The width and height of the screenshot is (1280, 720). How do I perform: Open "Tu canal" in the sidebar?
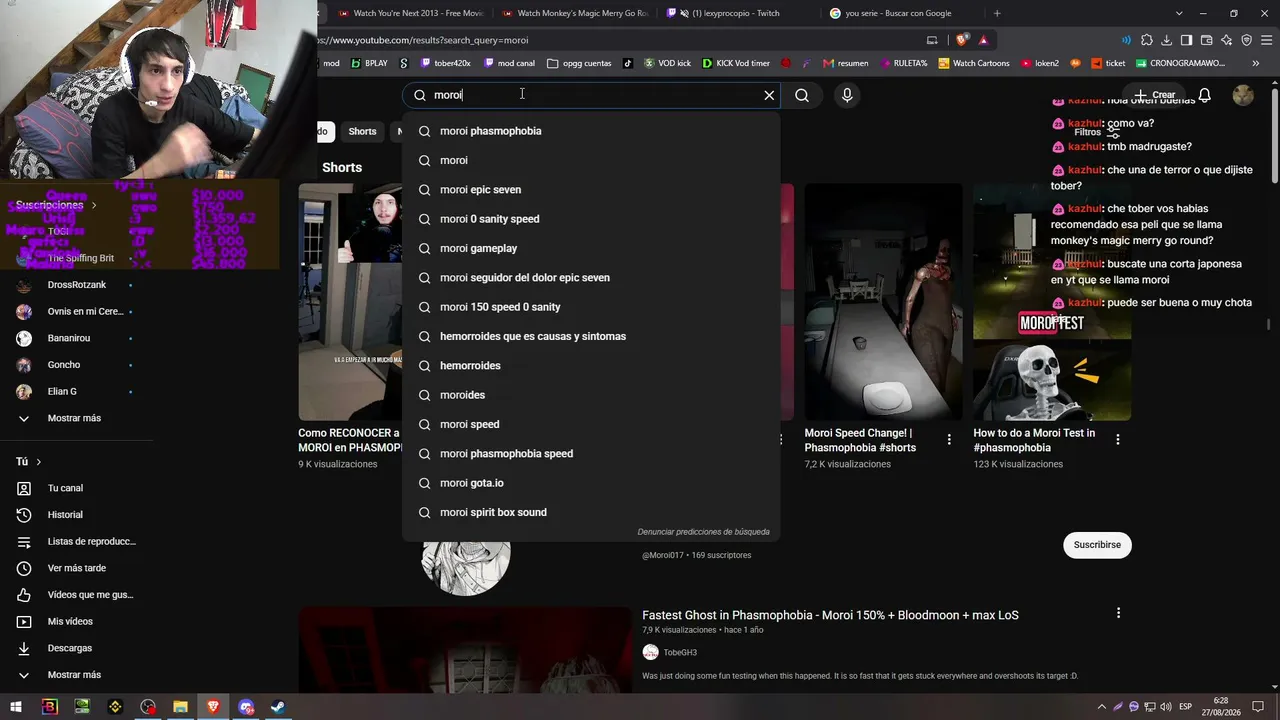pos(65,488)
